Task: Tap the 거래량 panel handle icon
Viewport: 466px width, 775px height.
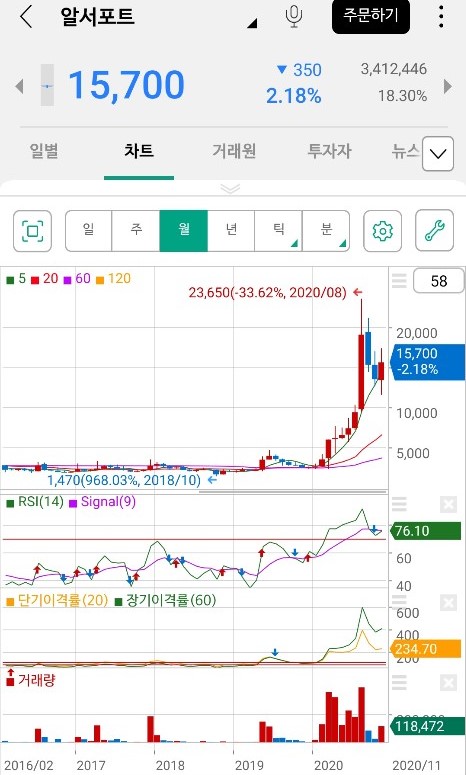Action: point(399,683)
